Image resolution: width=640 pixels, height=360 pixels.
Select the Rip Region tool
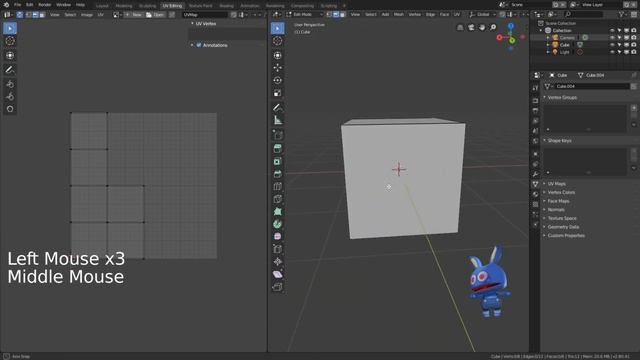[278, 287]
